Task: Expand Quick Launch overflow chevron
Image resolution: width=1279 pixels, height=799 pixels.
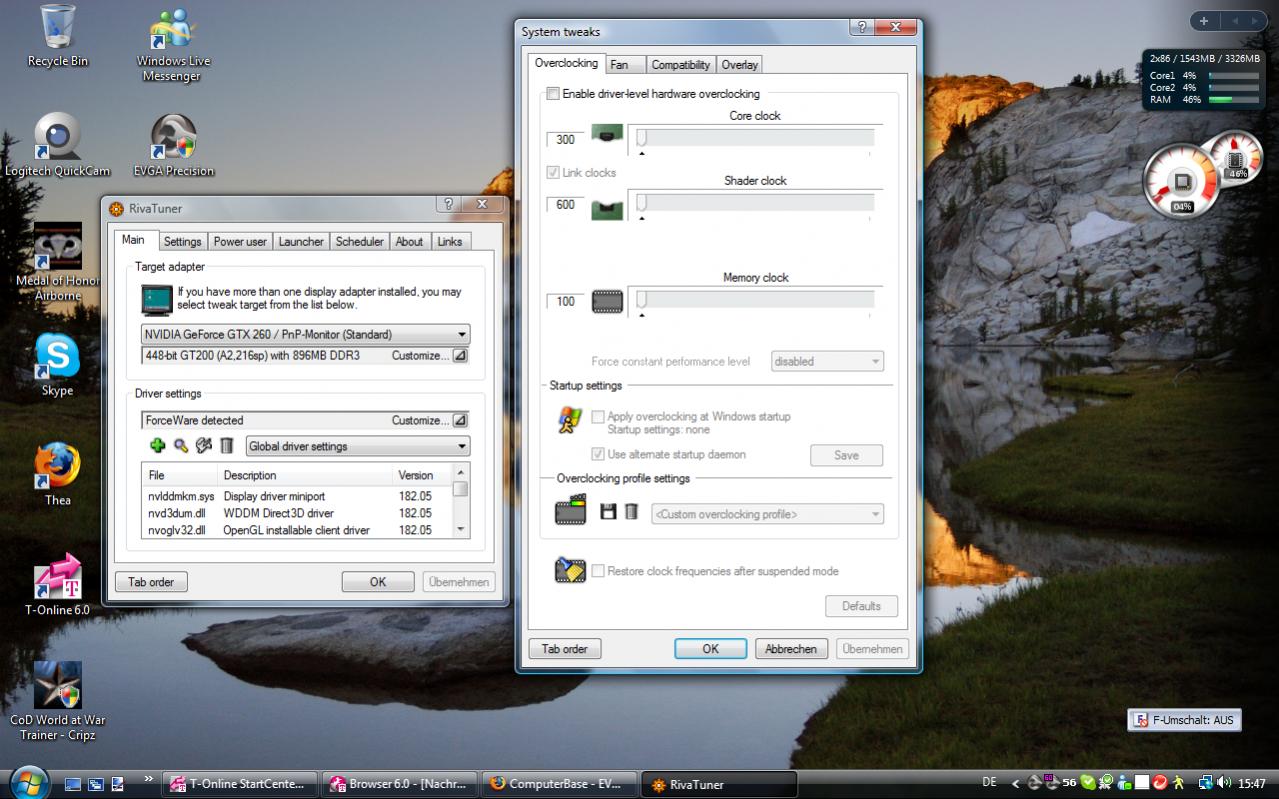Action: [x=149, y=778]
